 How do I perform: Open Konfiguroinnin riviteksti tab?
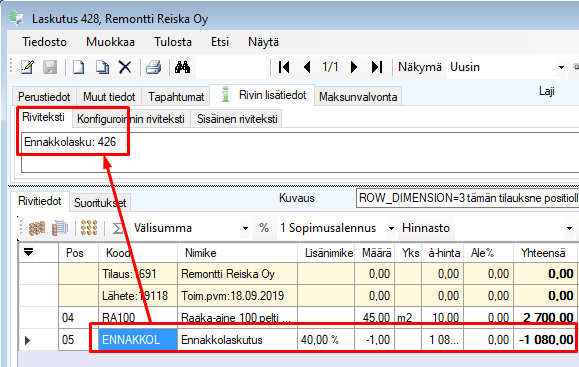[131, 119]
